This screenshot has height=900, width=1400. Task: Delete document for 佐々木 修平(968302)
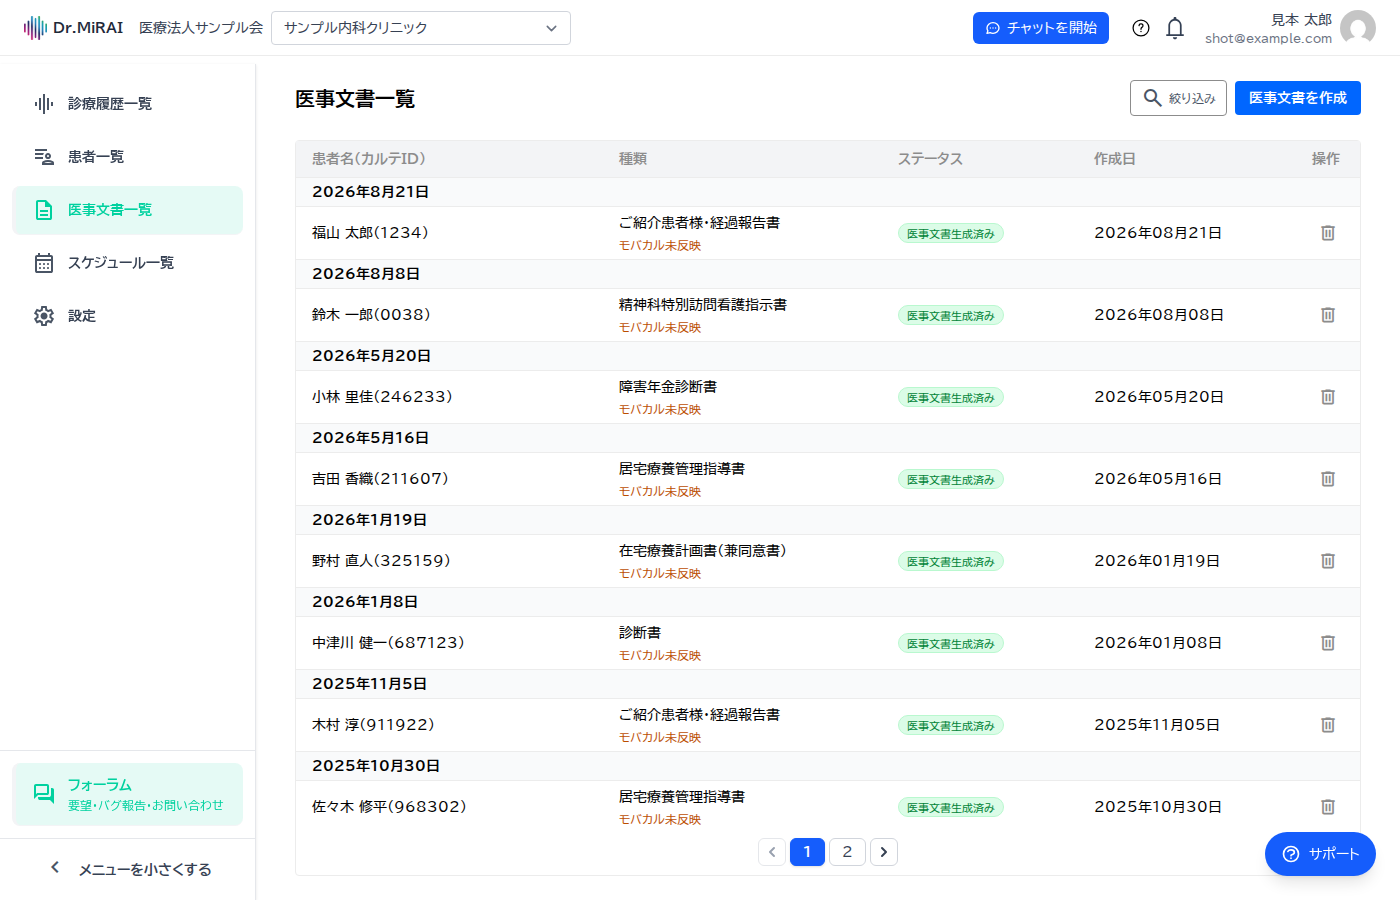[1328, 807]
